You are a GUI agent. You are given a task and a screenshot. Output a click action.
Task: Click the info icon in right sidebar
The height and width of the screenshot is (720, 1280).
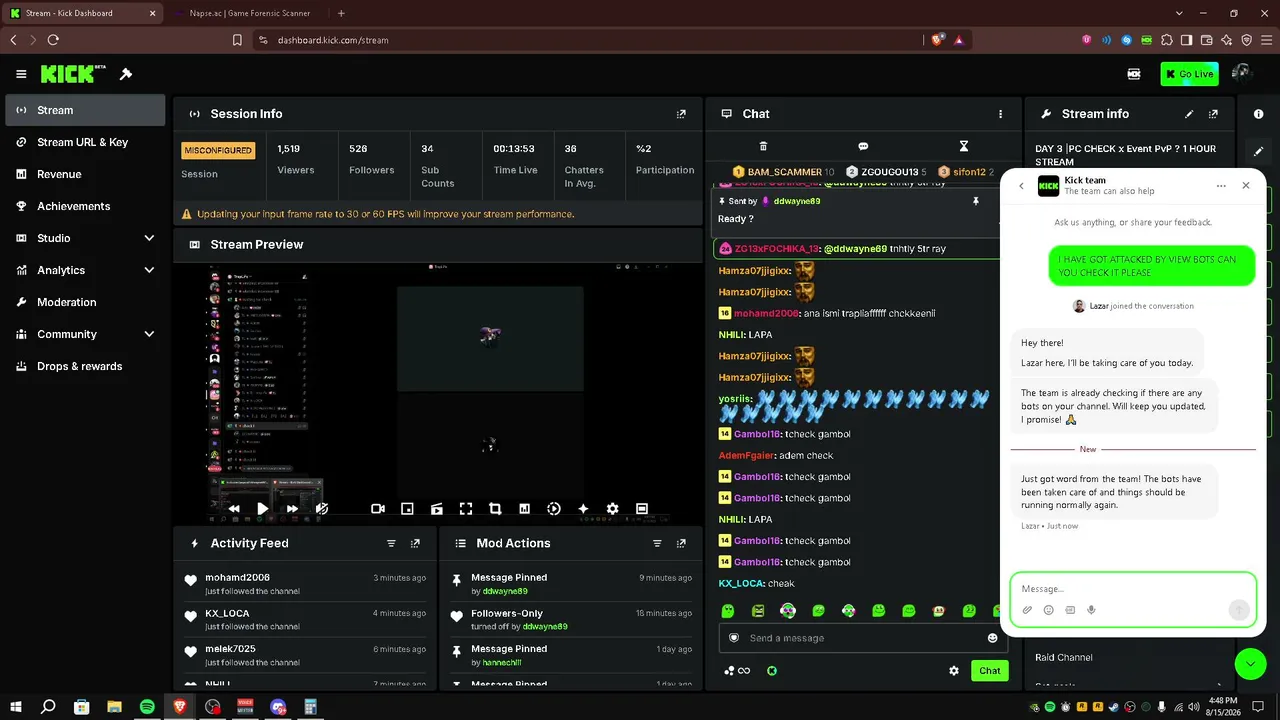pyautogui.click(x=1258, y=114)
